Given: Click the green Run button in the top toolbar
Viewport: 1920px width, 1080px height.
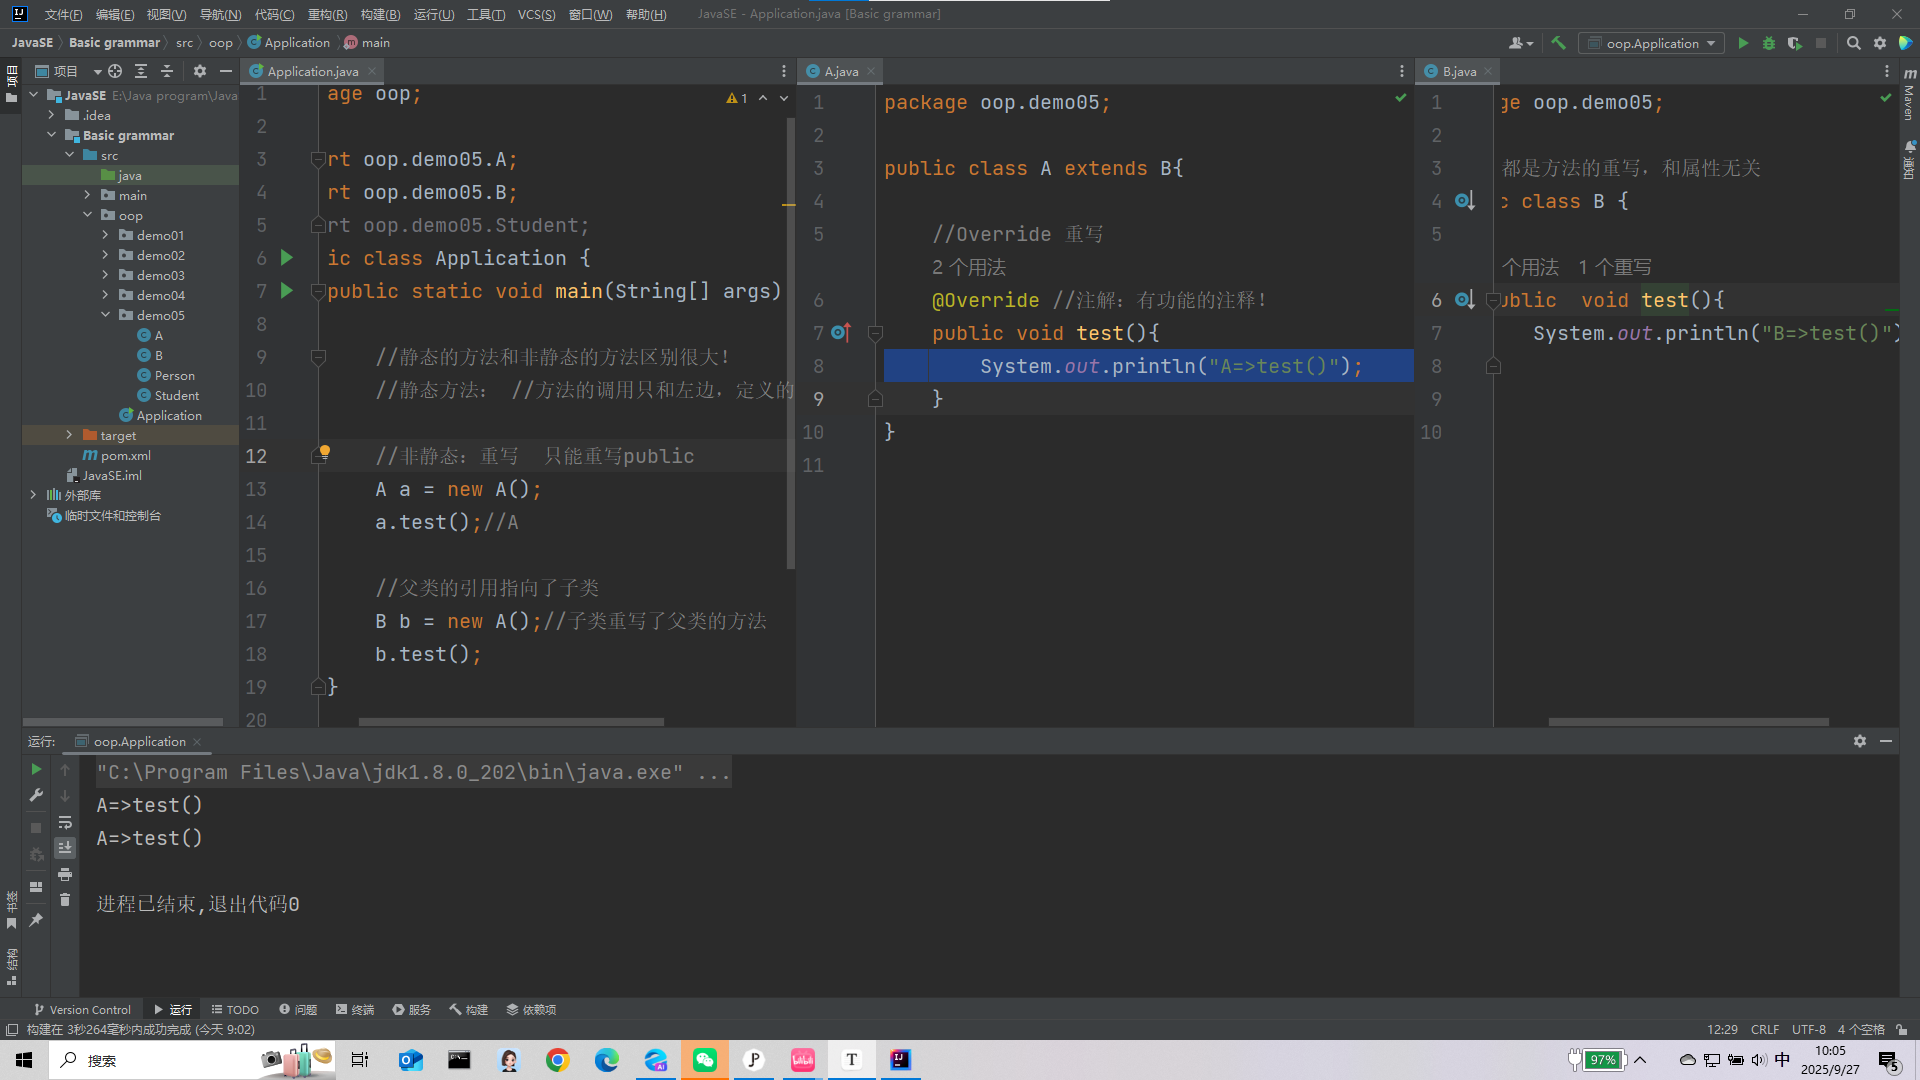Looking at the screenshot, I should pyautogui.click(x=1743, y=43).
